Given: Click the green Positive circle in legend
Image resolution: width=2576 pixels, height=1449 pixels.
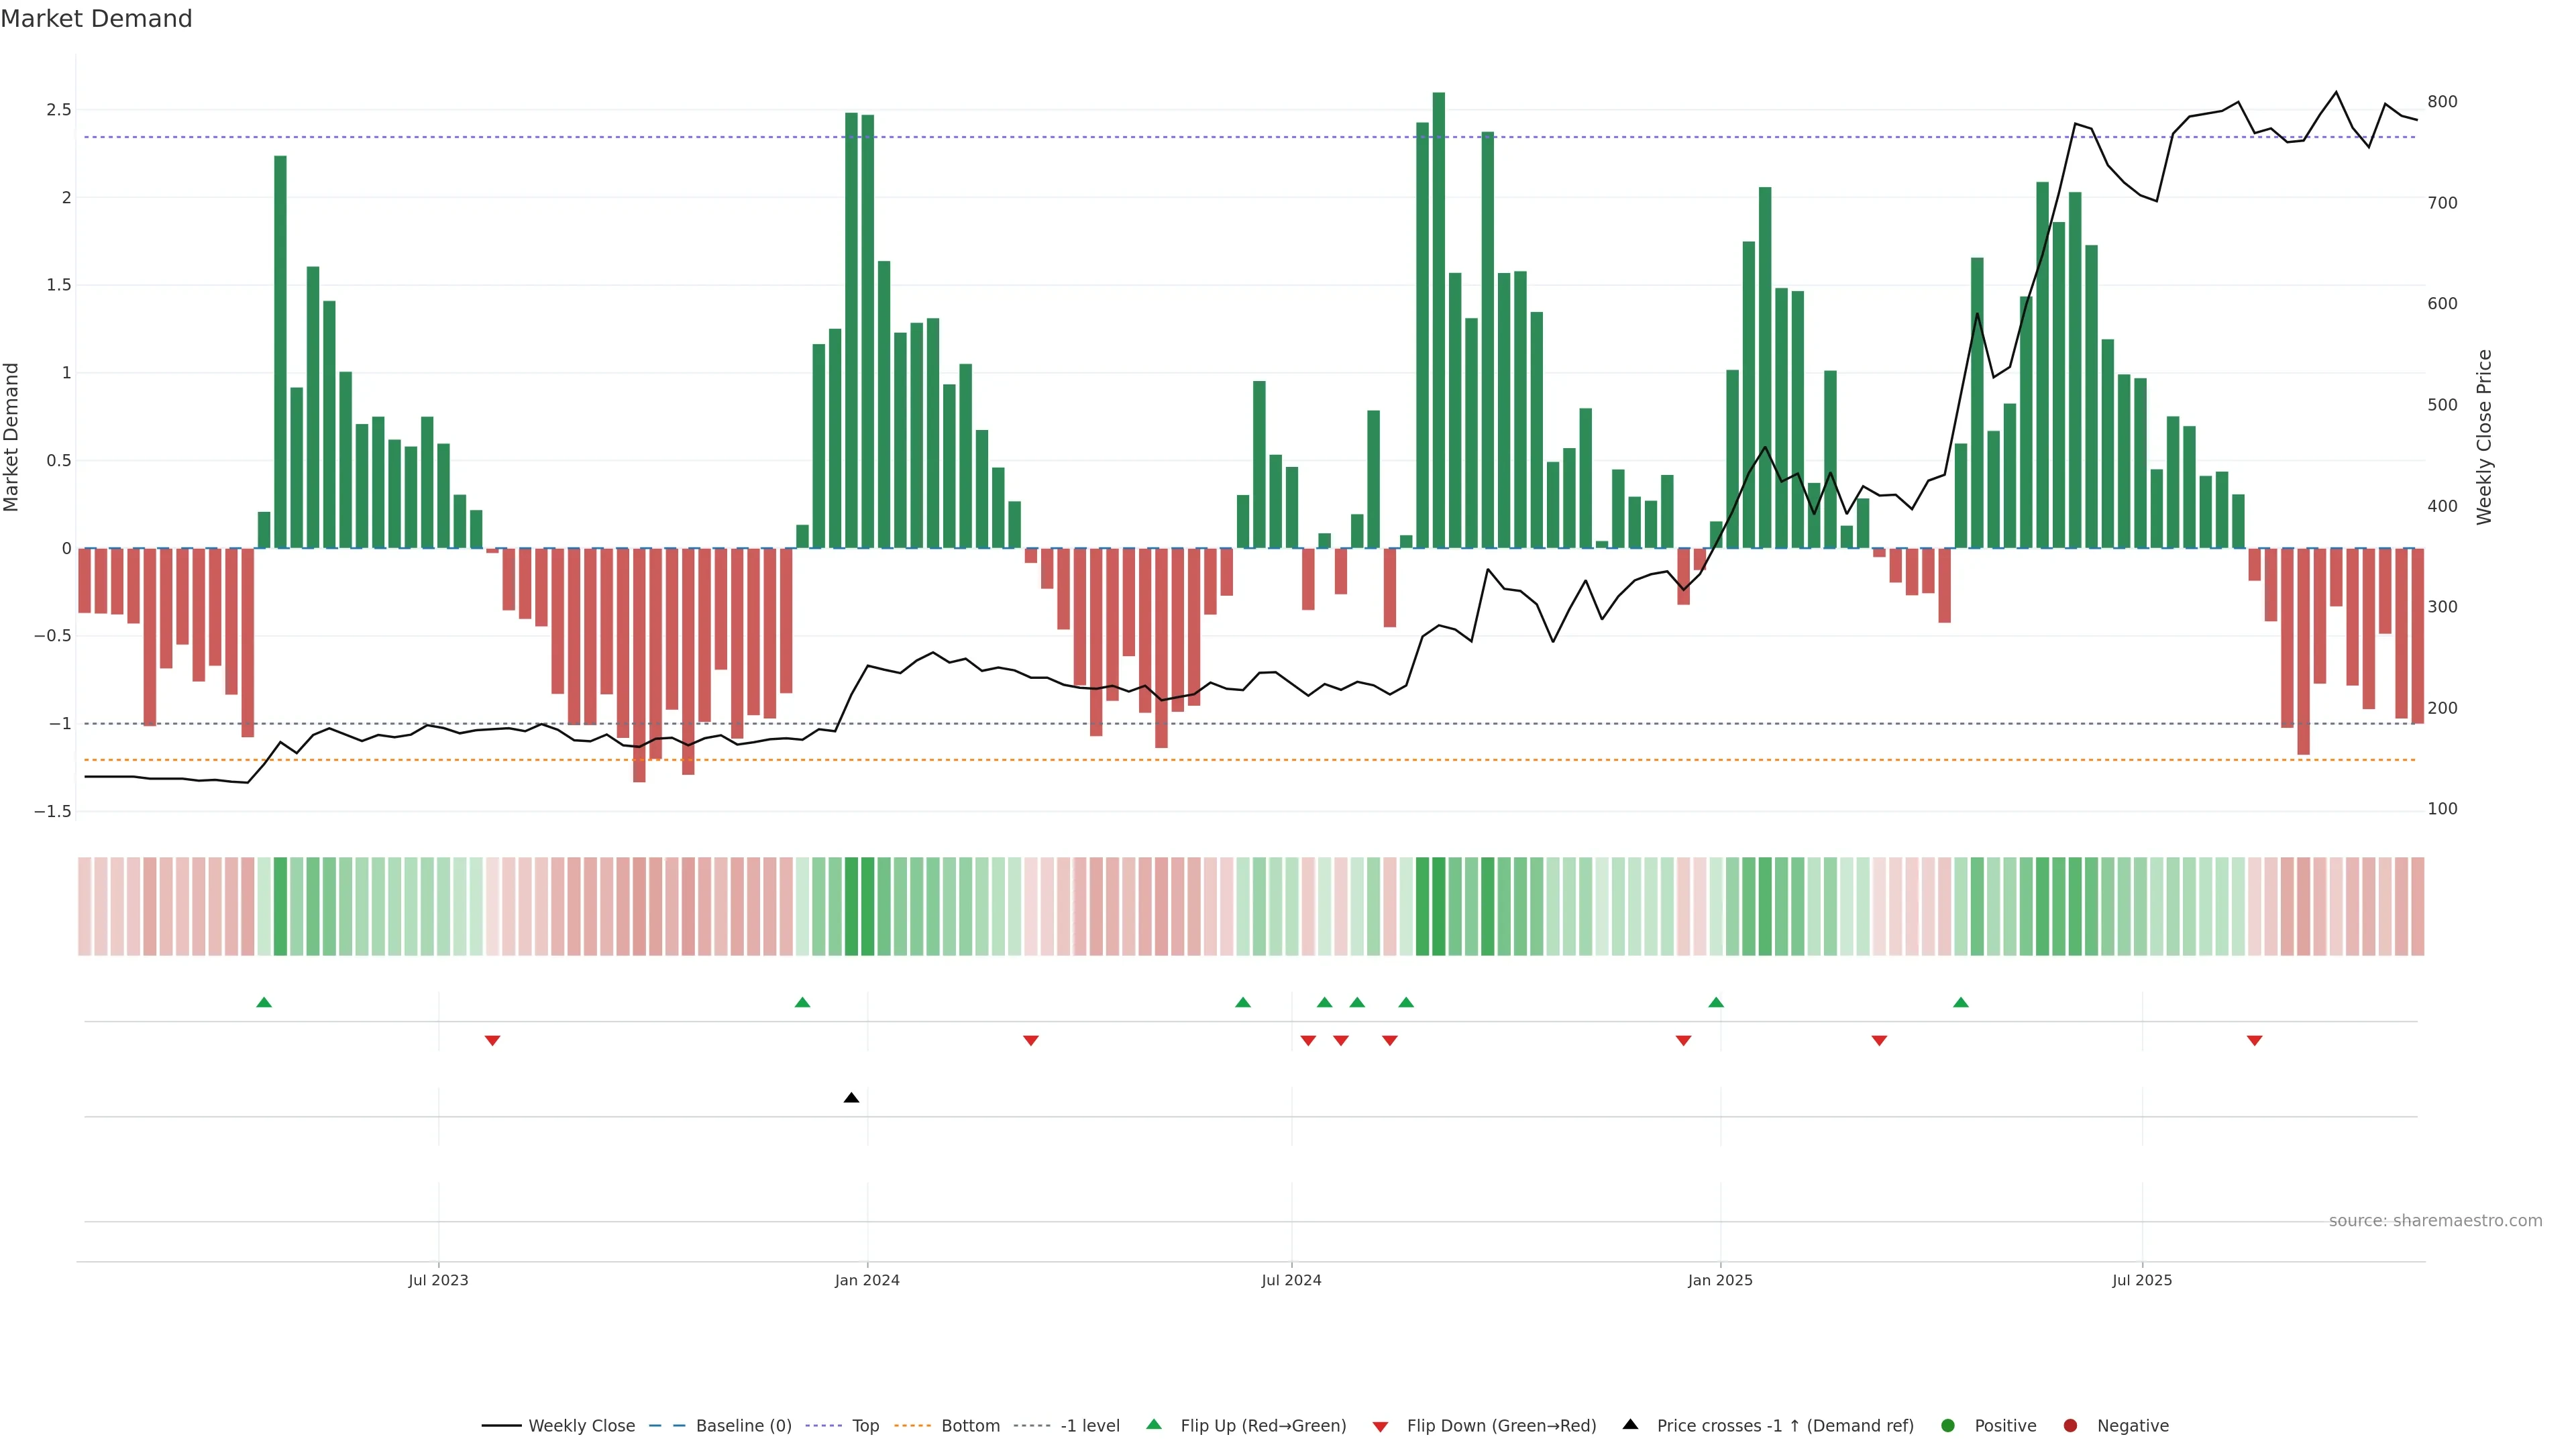Looking at the screenshot, I should coord(1947,1426).
